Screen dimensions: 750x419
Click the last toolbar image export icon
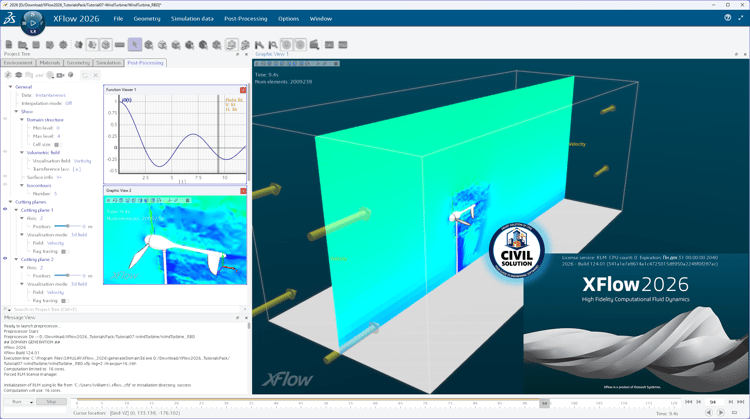click(343, 44)
